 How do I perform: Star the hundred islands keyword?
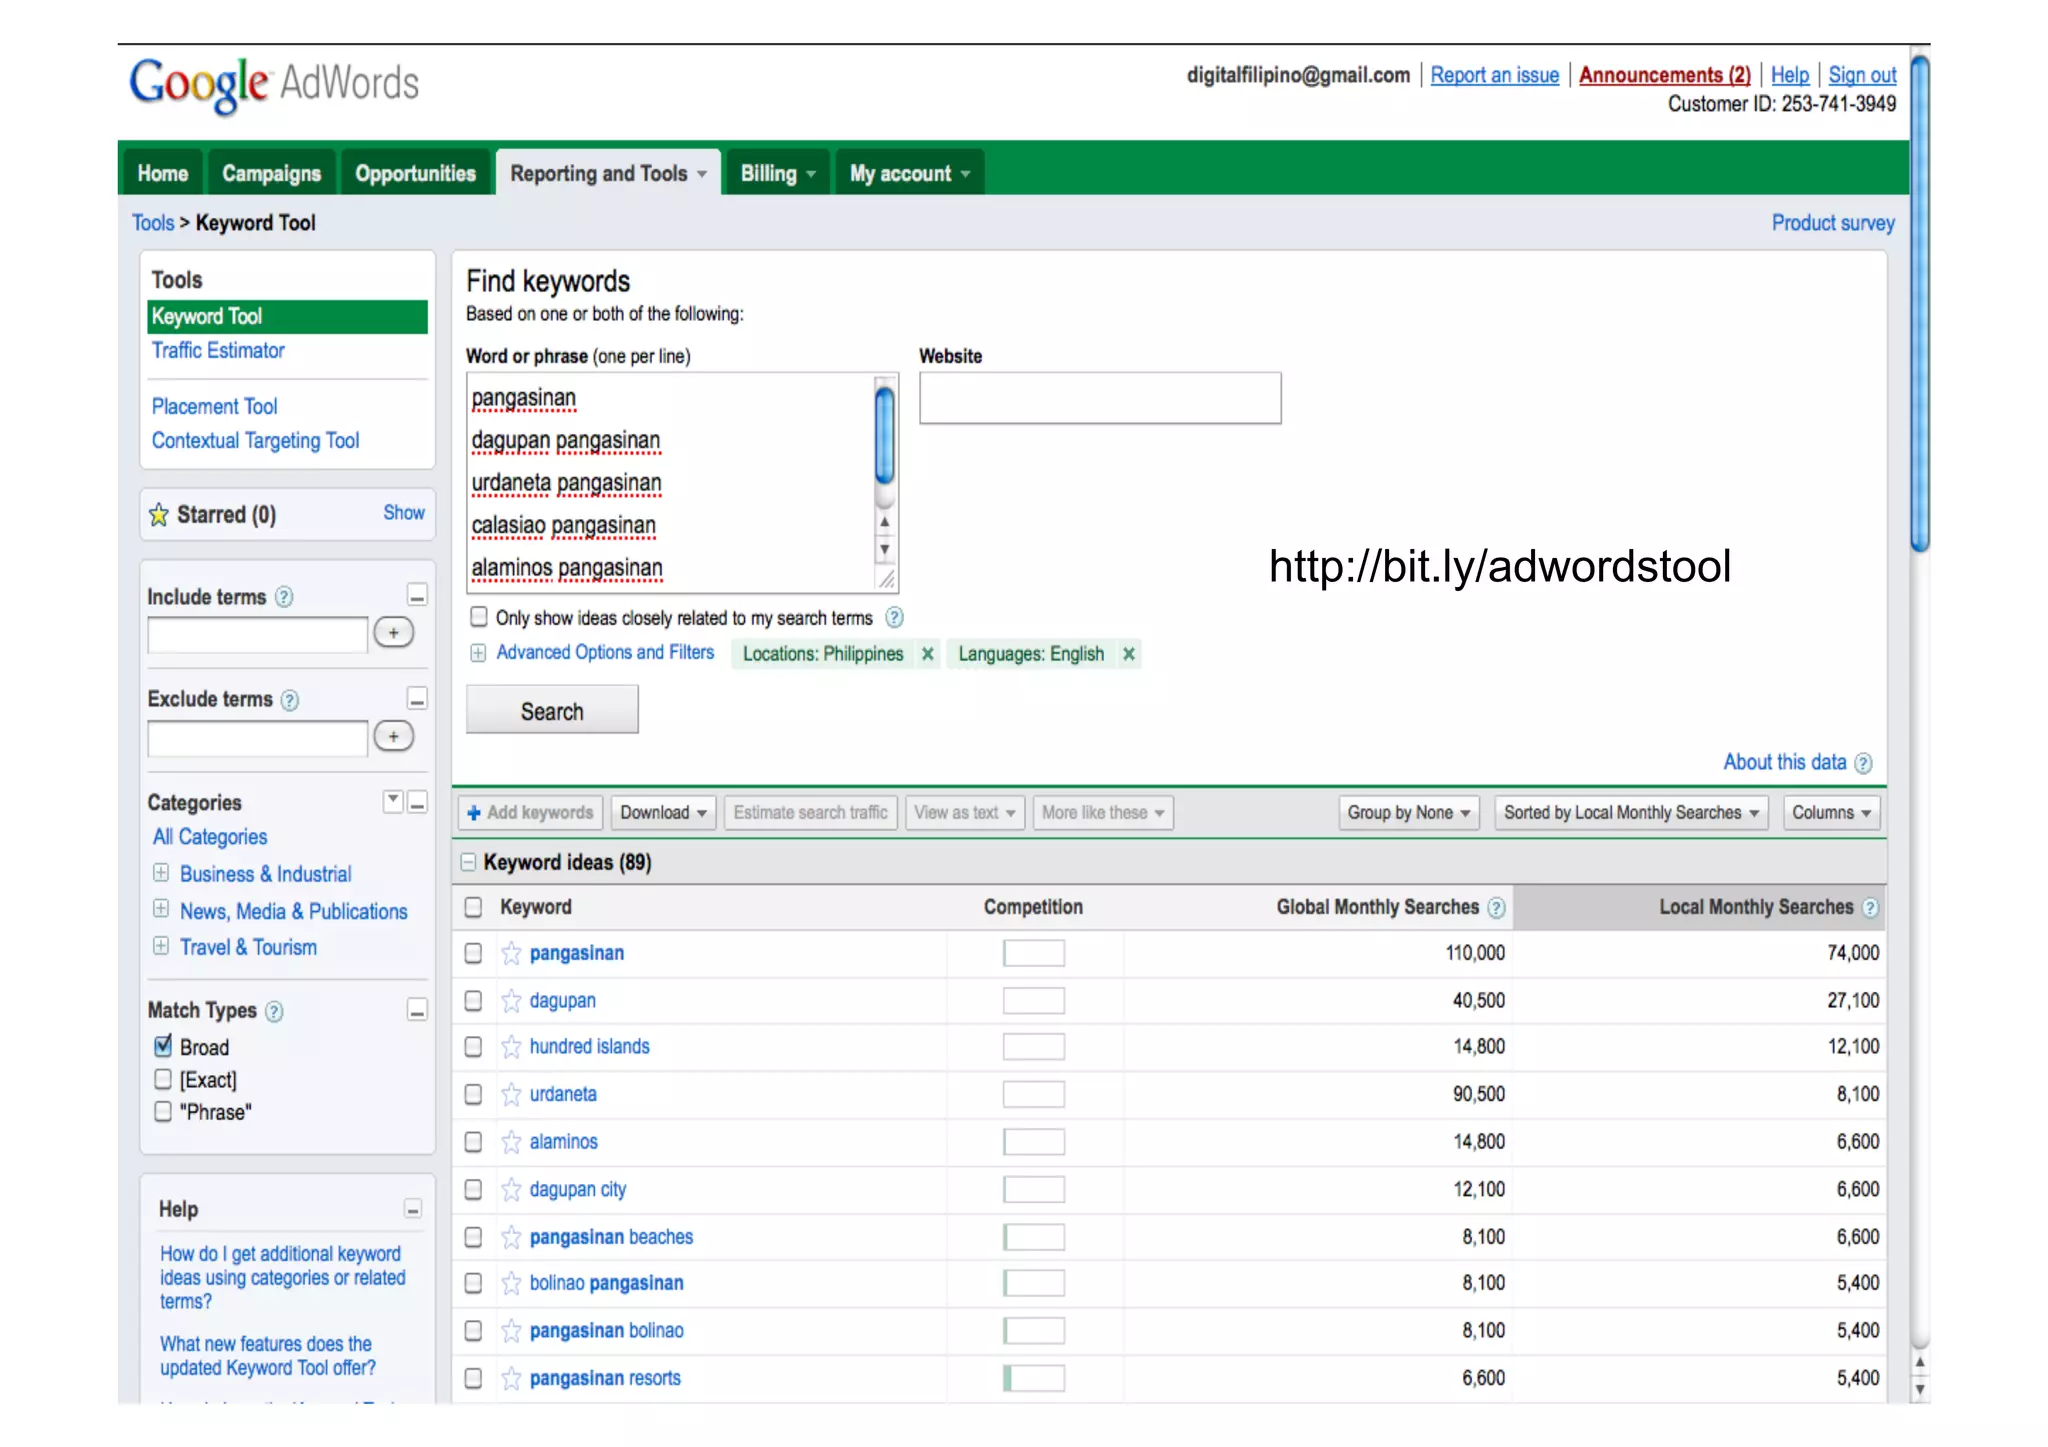point(511,1047)
